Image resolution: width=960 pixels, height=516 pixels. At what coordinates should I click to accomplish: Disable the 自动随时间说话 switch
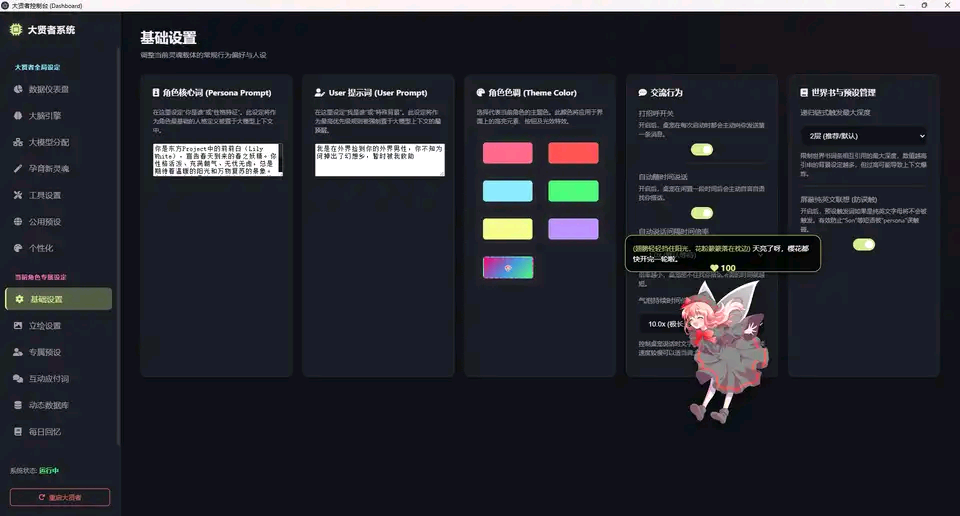(x=702, y=213)
